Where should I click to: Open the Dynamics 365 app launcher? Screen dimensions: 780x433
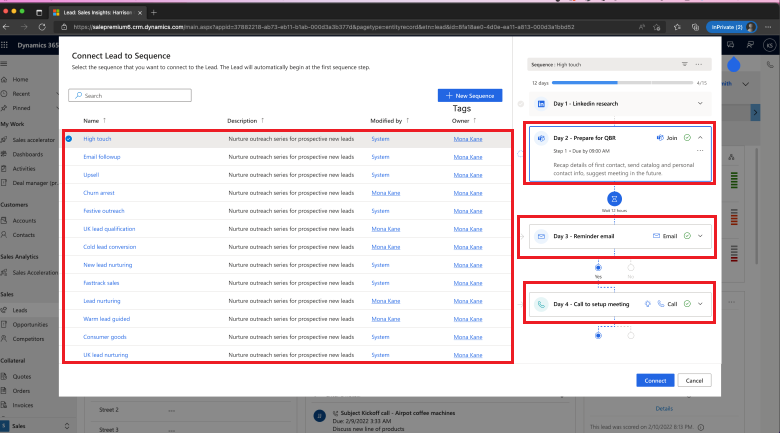4,45
